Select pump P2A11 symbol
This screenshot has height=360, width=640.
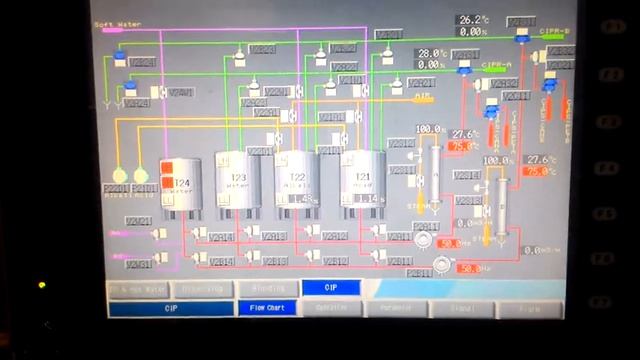point(423,240)
